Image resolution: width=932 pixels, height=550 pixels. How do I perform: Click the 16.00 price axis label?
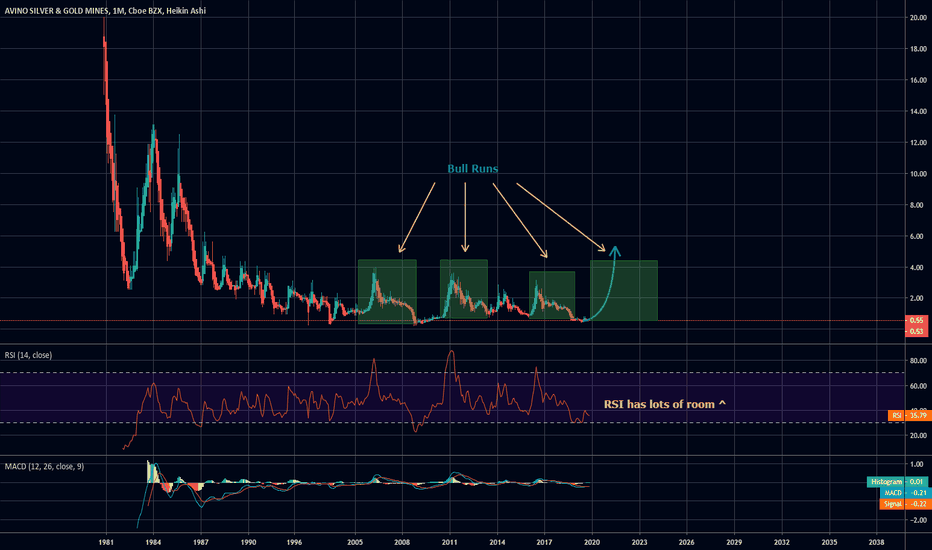click(918, 80)
